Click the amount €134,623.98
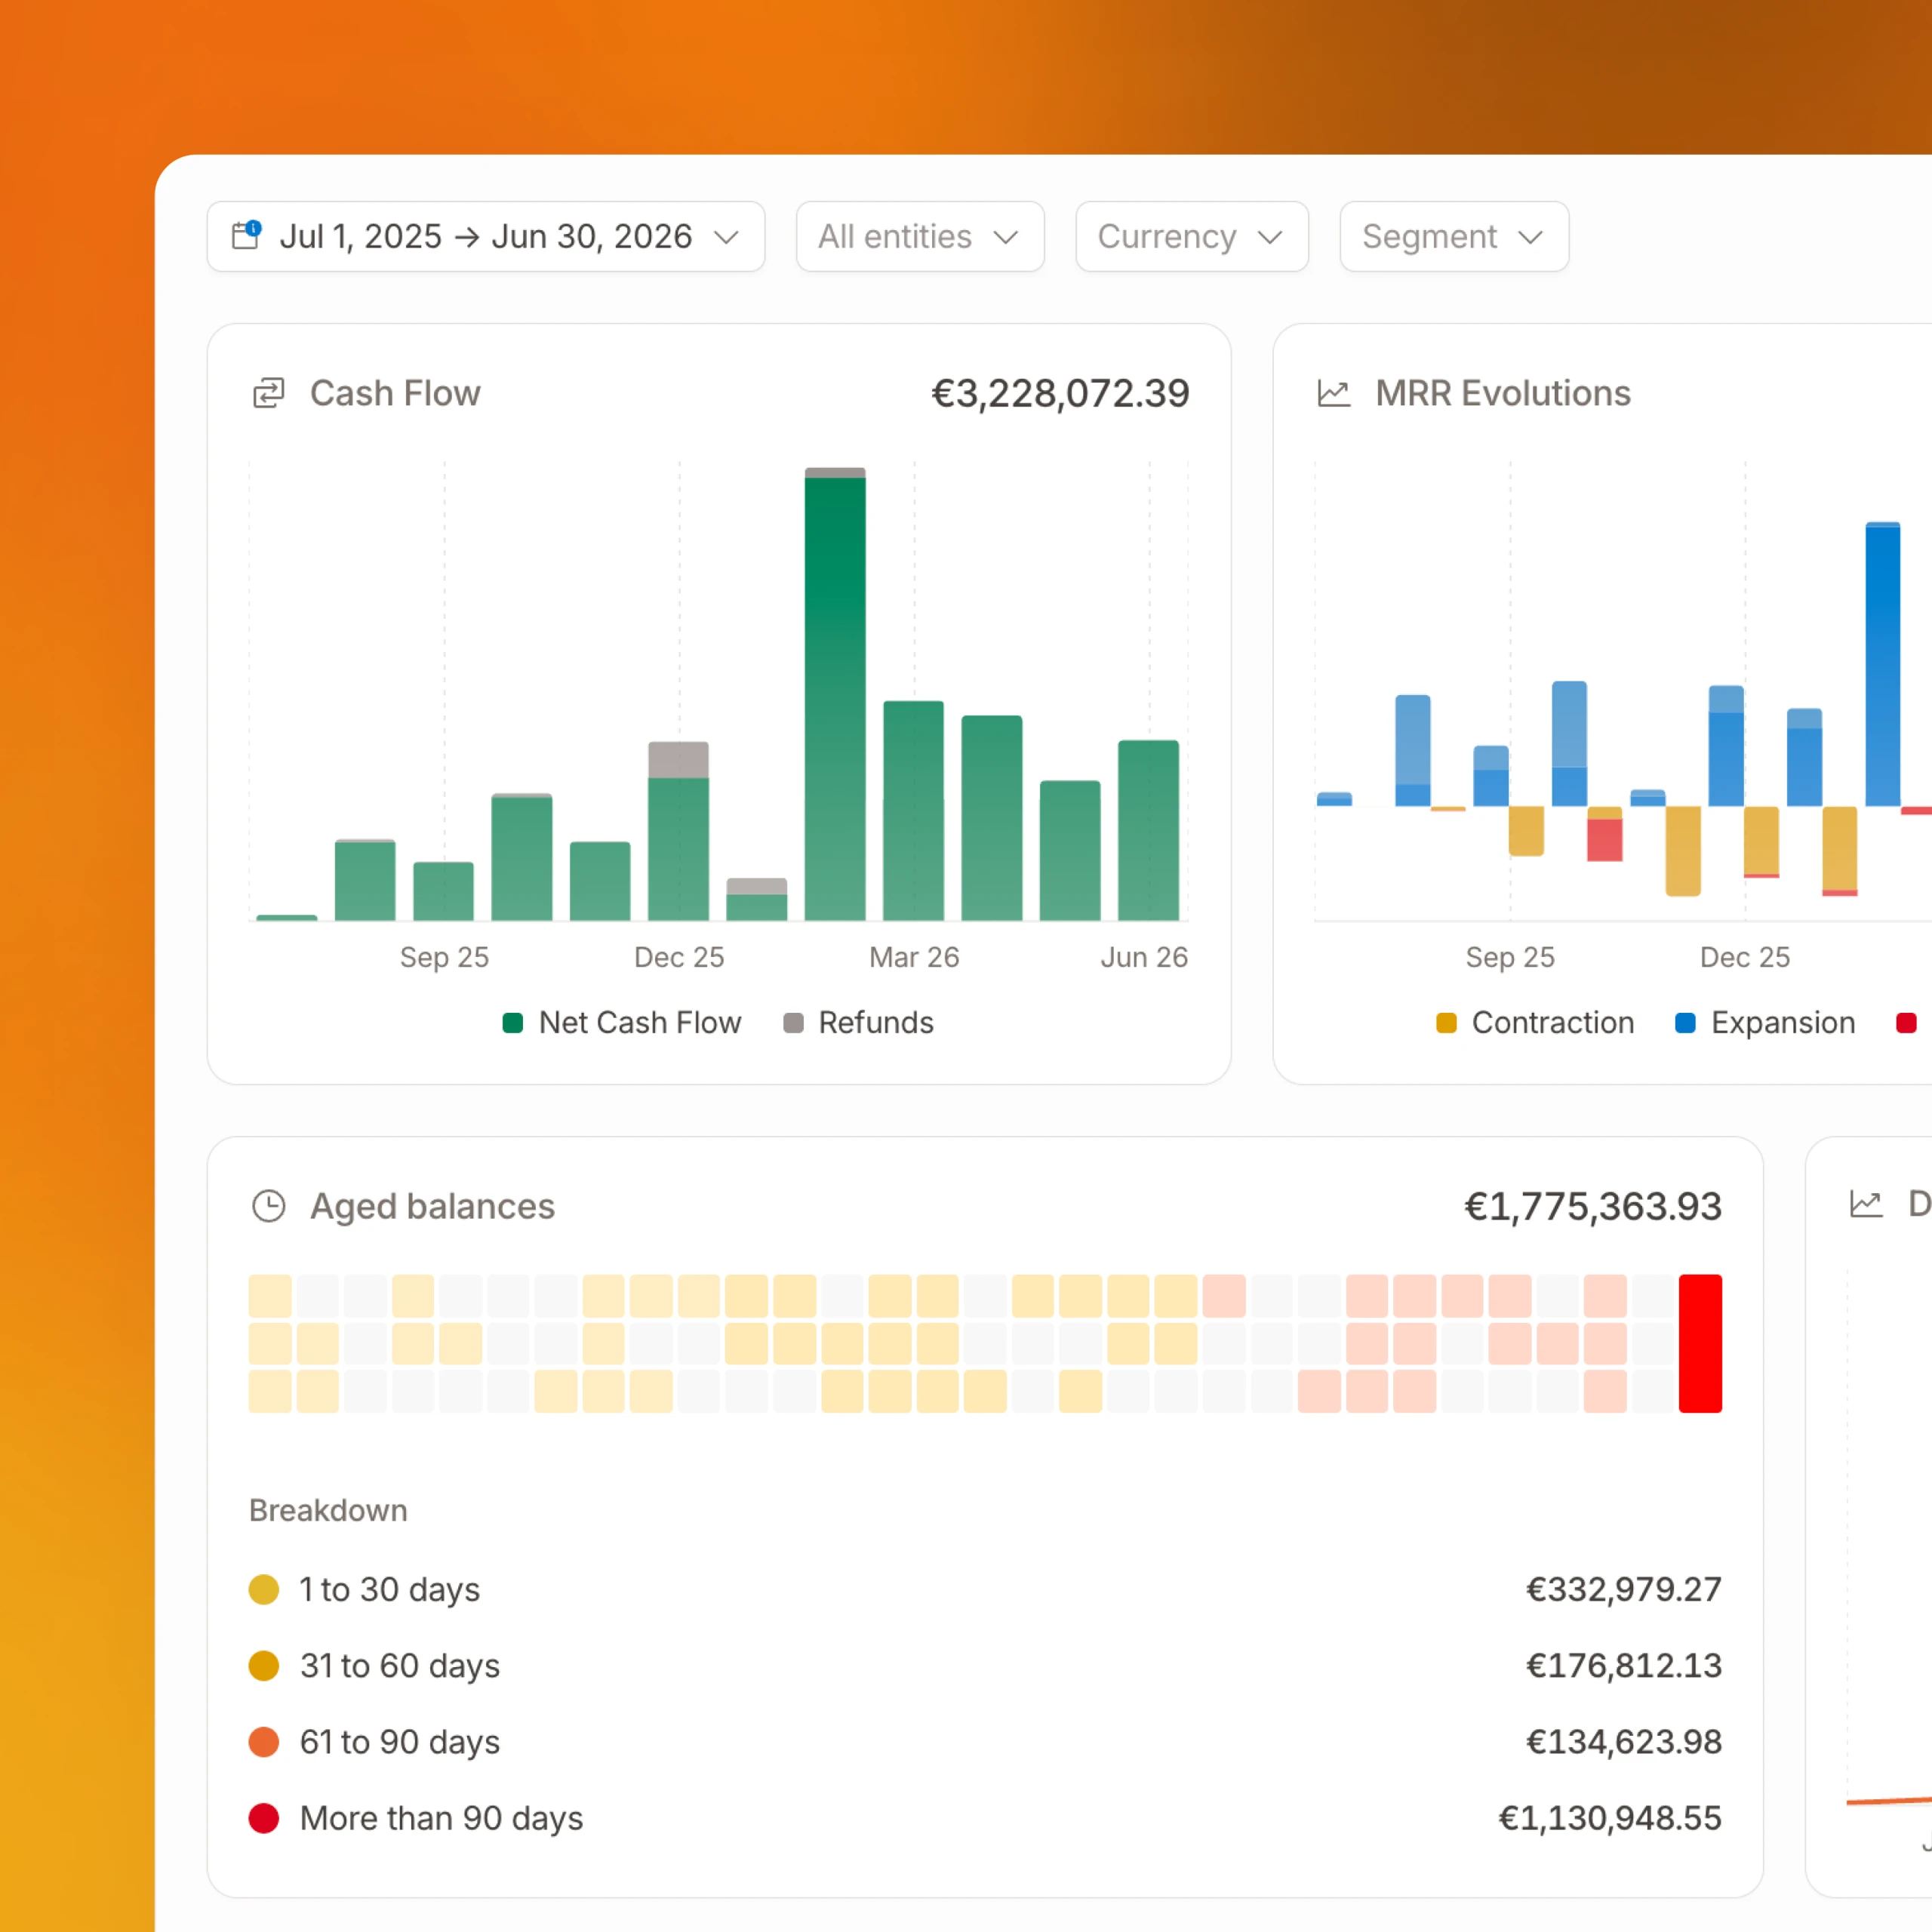The height and width of the screenshot is (1932, 1932). 1623,1741
